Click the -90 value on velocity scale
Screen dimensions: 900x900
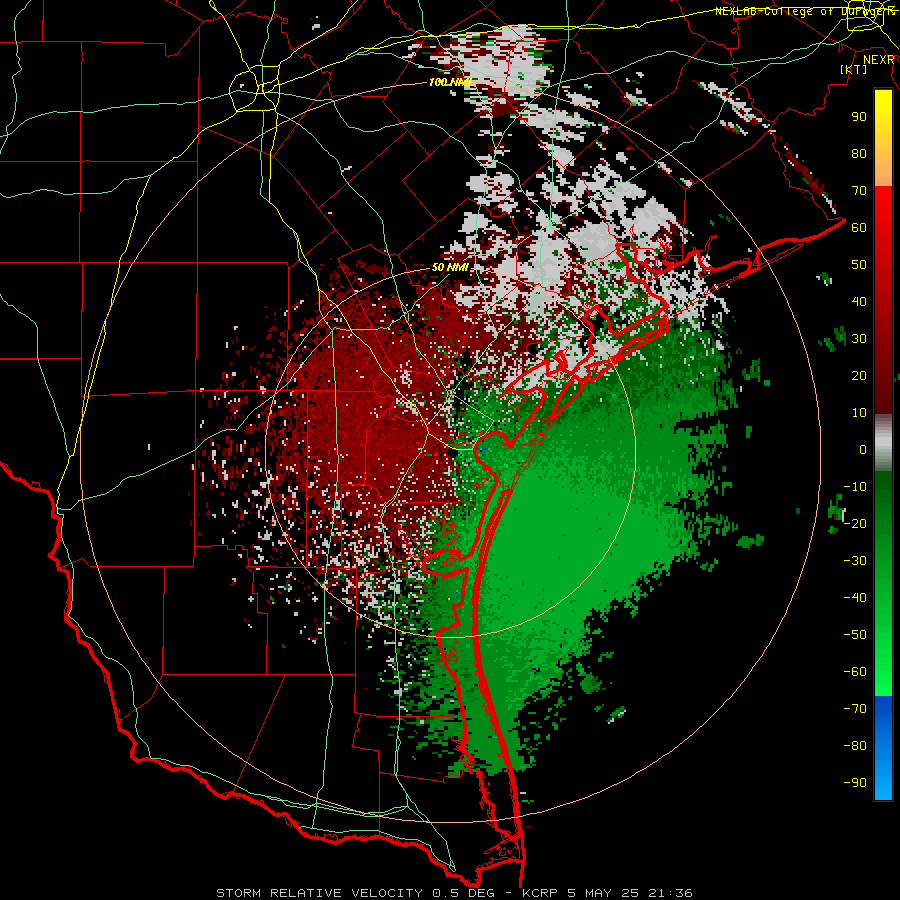tap(855, 783)
